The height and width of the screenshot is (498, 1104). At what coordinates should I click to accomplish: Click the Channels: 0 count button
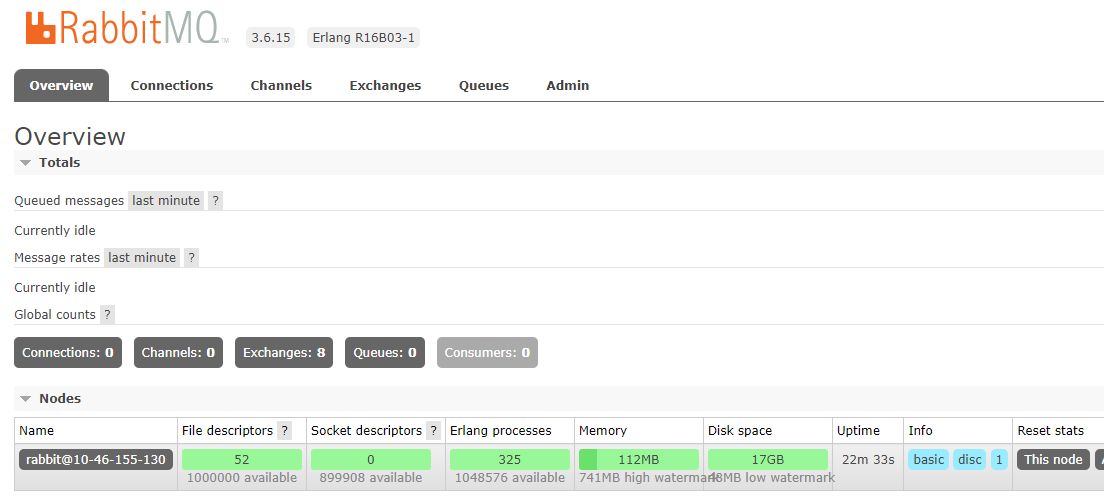click(178, 352)
